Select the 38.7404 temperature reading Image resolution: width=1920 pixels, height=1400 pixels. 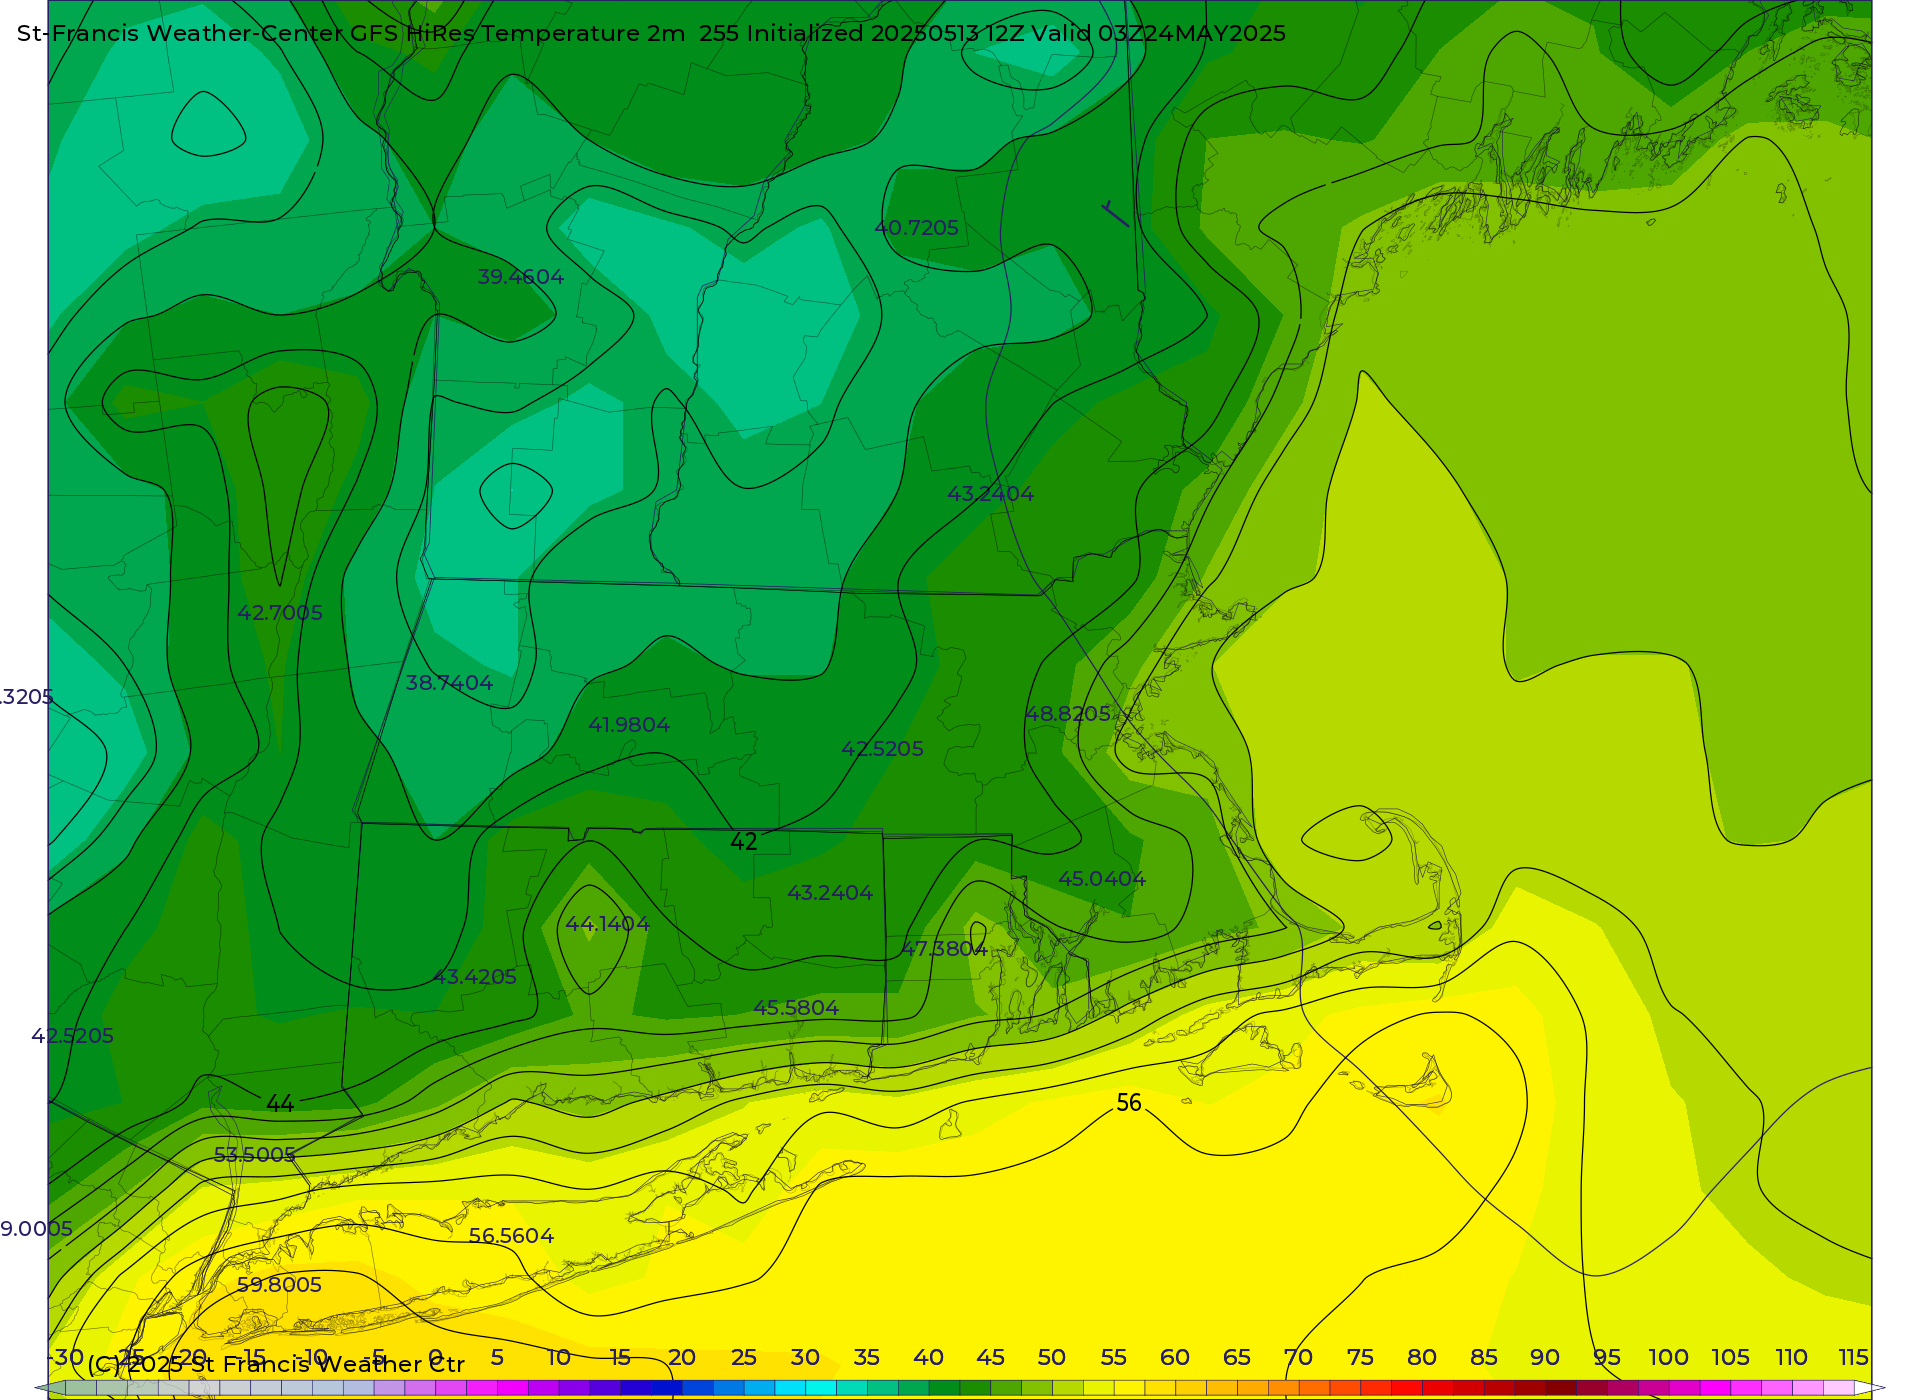tap(449, 683)
